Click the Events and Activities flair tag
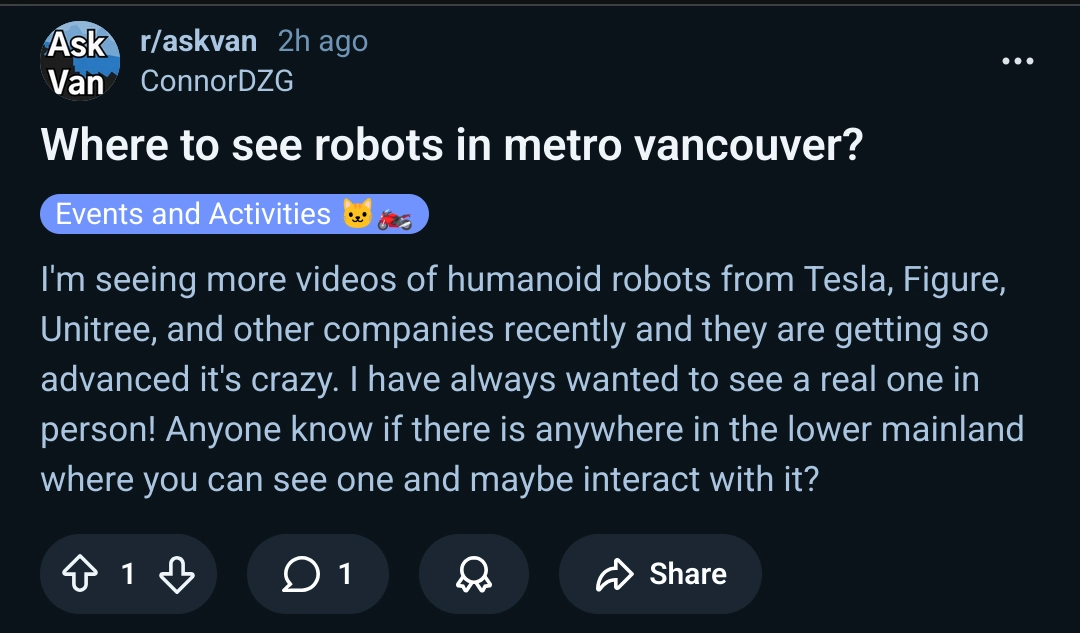Screen dimensions: 1080x633 coord(235,213)
